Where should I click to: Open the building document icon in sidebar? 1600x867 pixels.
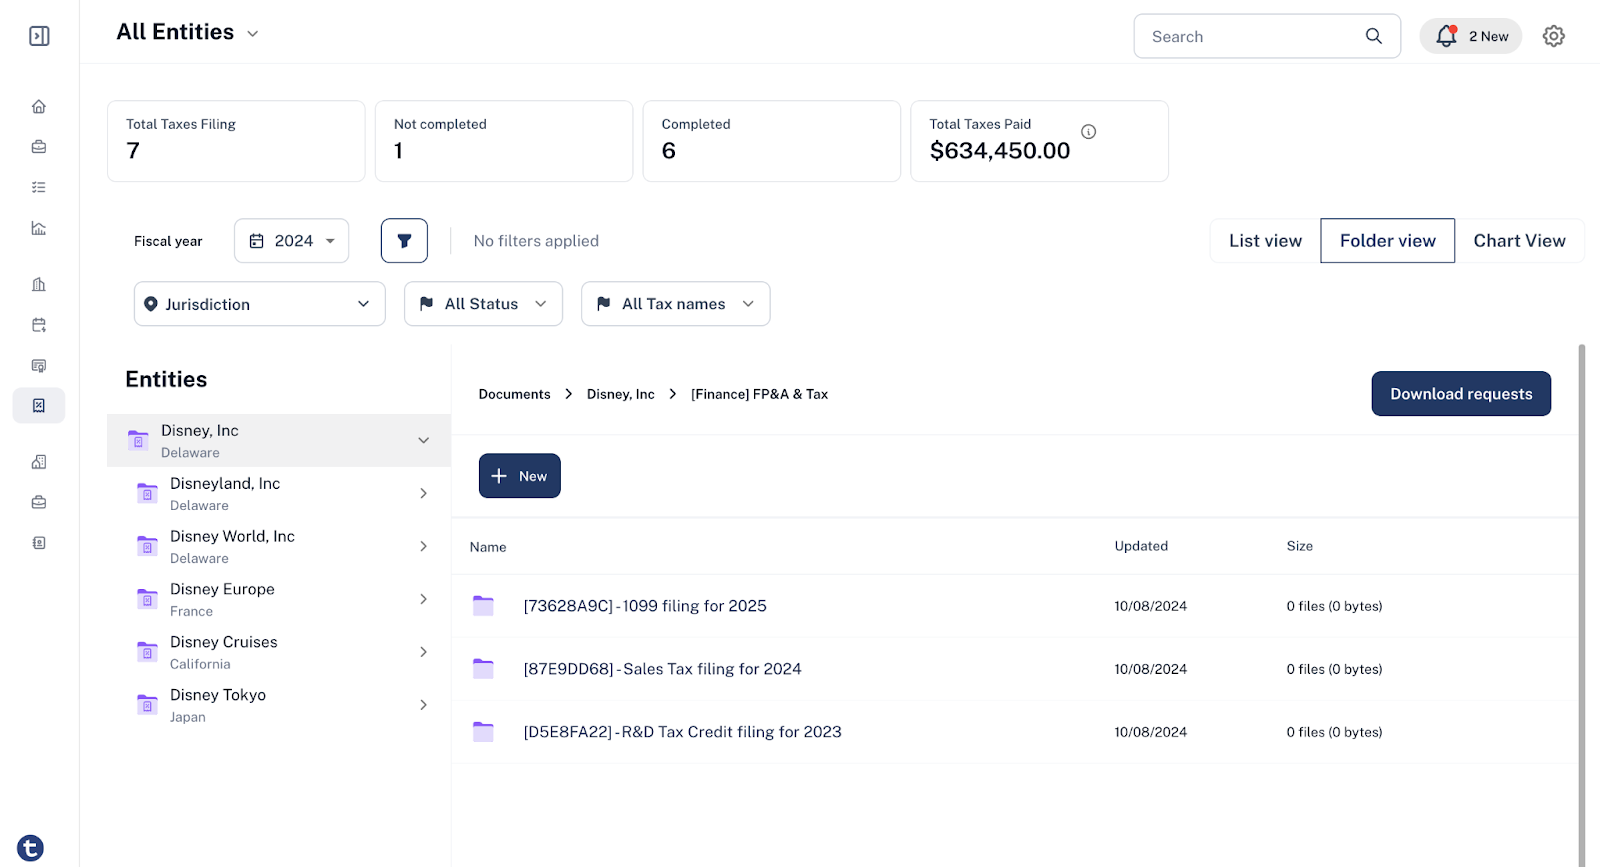(x=39, y=462)
